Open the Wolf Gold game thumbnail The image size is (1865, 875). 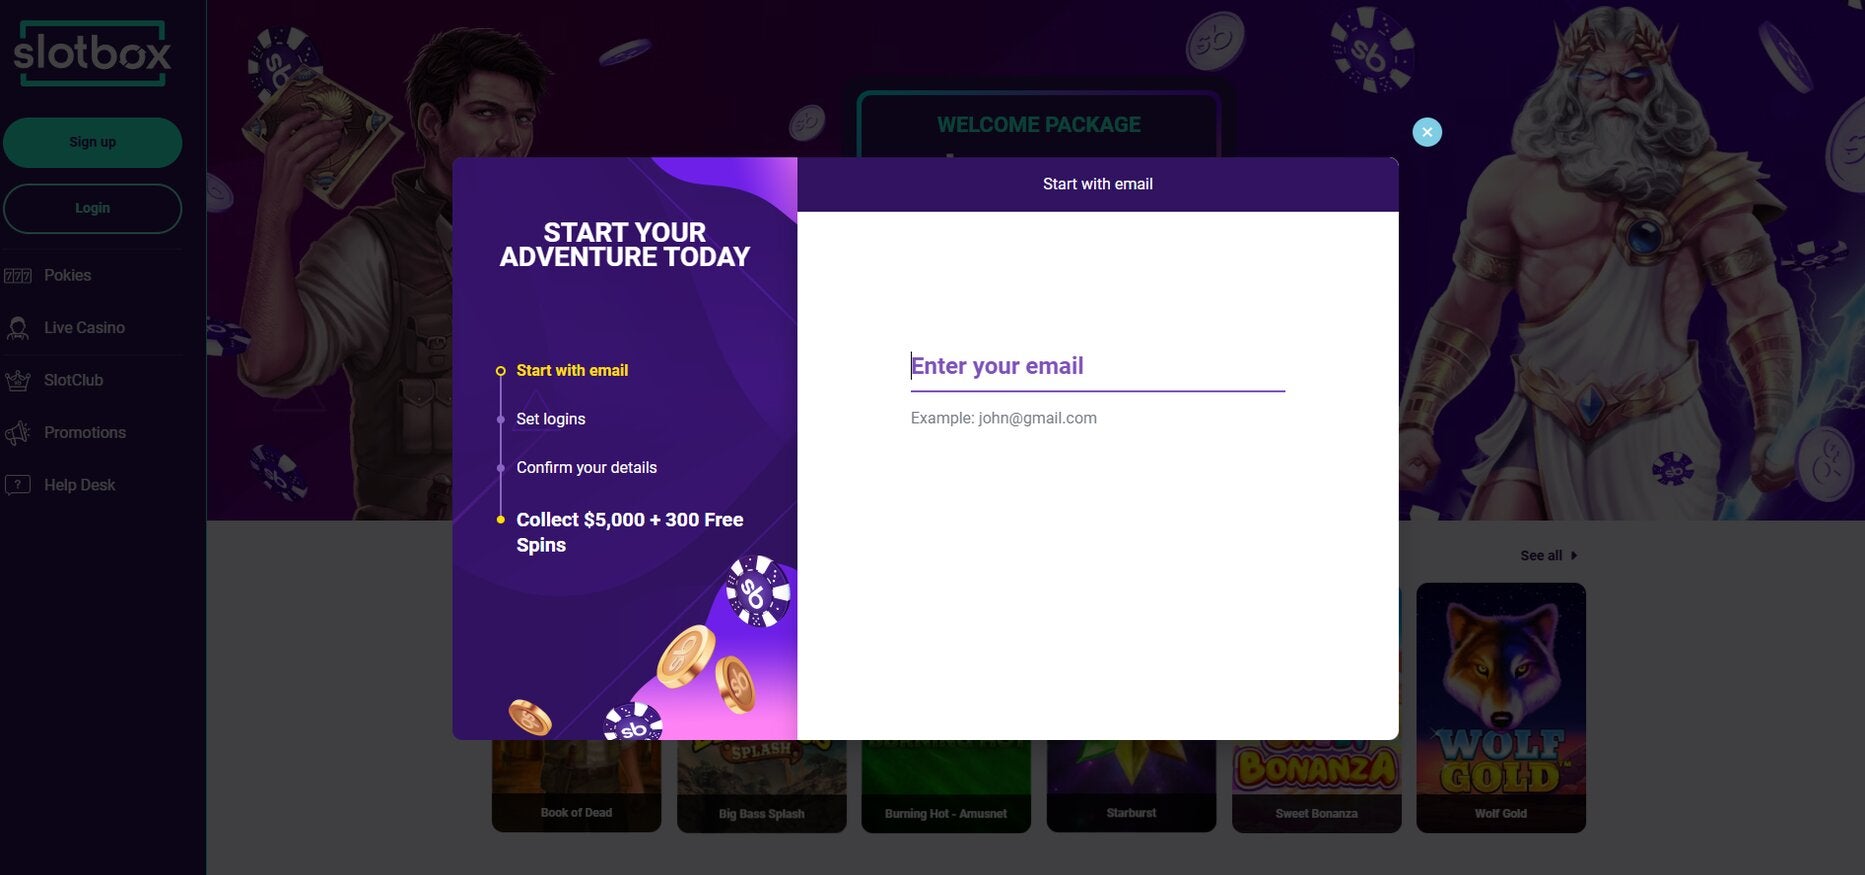point(1501,708)
